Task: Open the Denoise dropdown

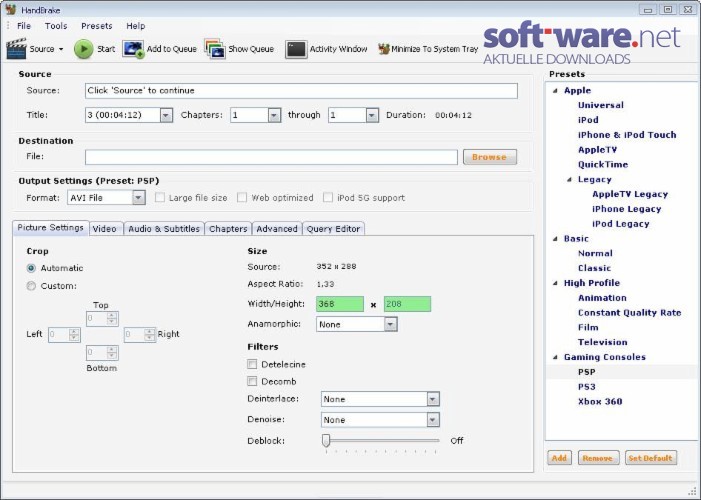Action: [x=433, y=419]
